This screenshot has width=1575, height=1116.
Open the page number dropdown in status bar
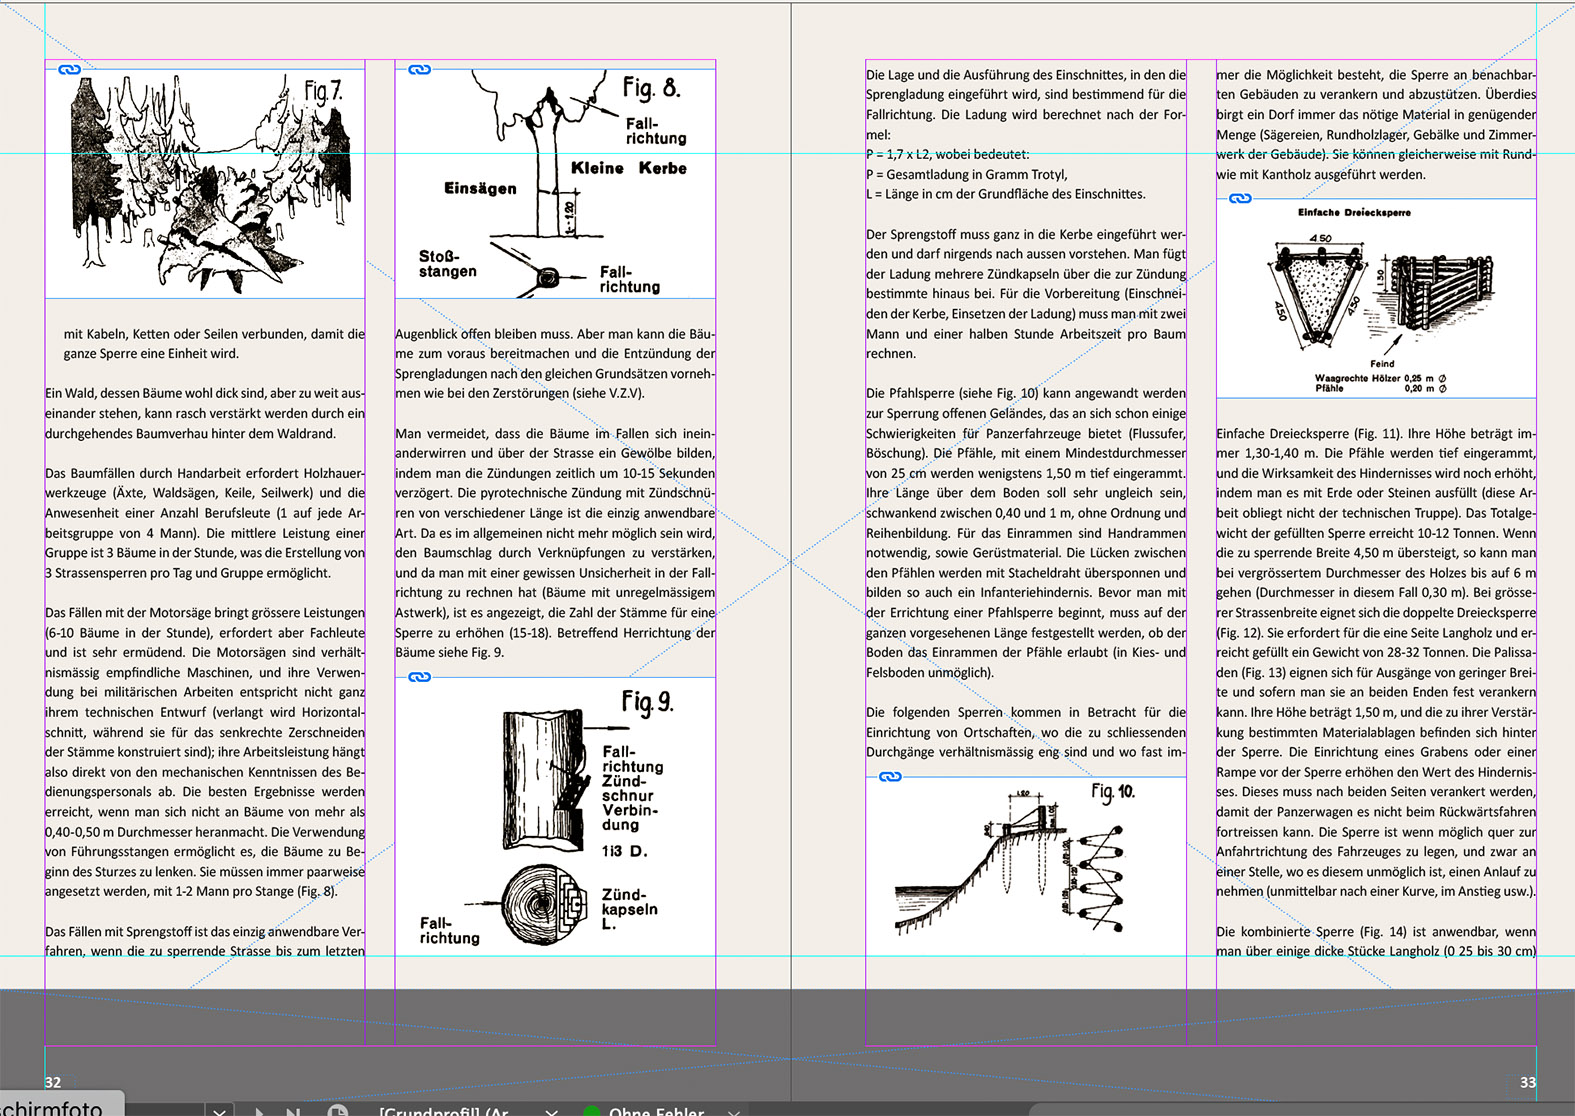pyautogui.click(x=219, y=1111)
